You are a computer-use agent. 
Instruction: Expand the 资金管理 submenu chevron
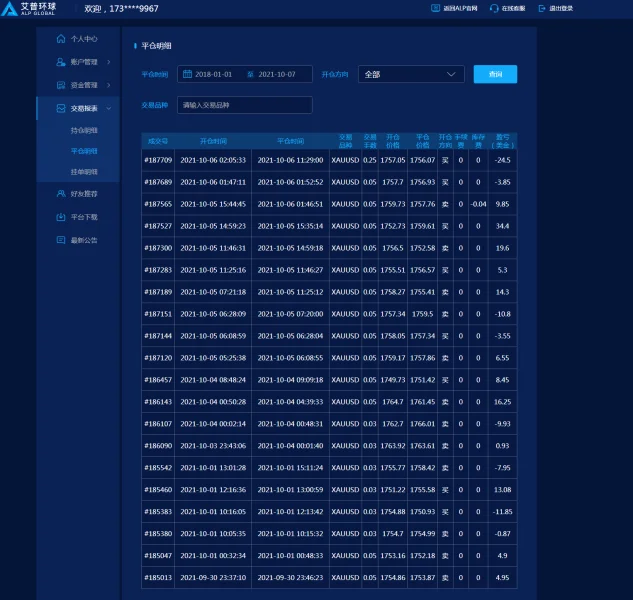(x=108, y=85)
